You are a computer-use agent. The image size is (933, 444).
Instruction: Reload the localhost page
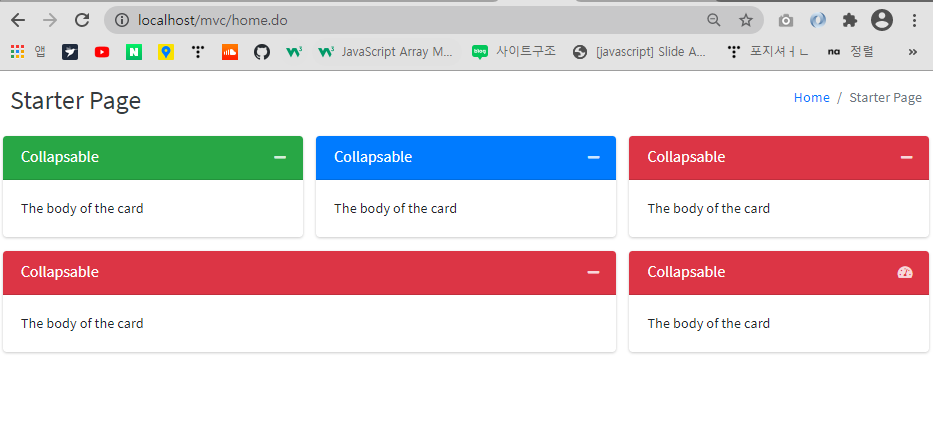[82, 20]
